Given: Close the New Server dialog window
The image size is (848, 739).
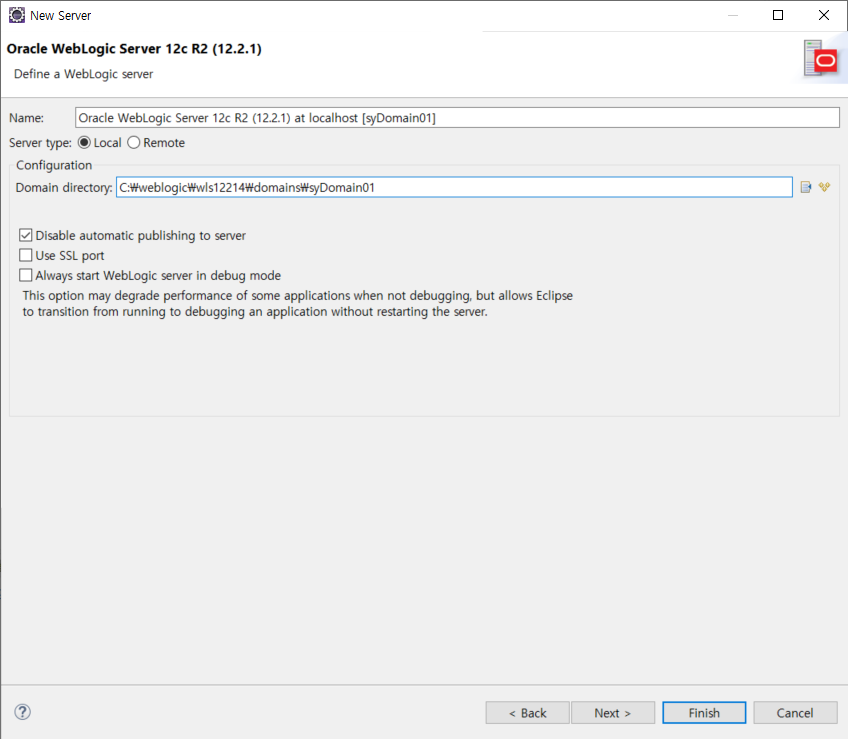Looking at the screenshot, I should click(824, 15).
